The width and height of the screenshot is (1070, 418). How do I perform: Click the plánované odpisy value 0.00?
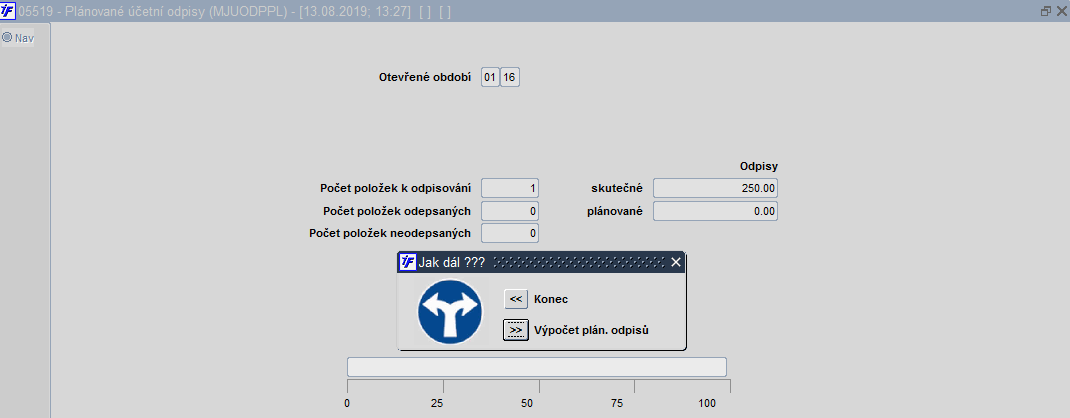715,211
